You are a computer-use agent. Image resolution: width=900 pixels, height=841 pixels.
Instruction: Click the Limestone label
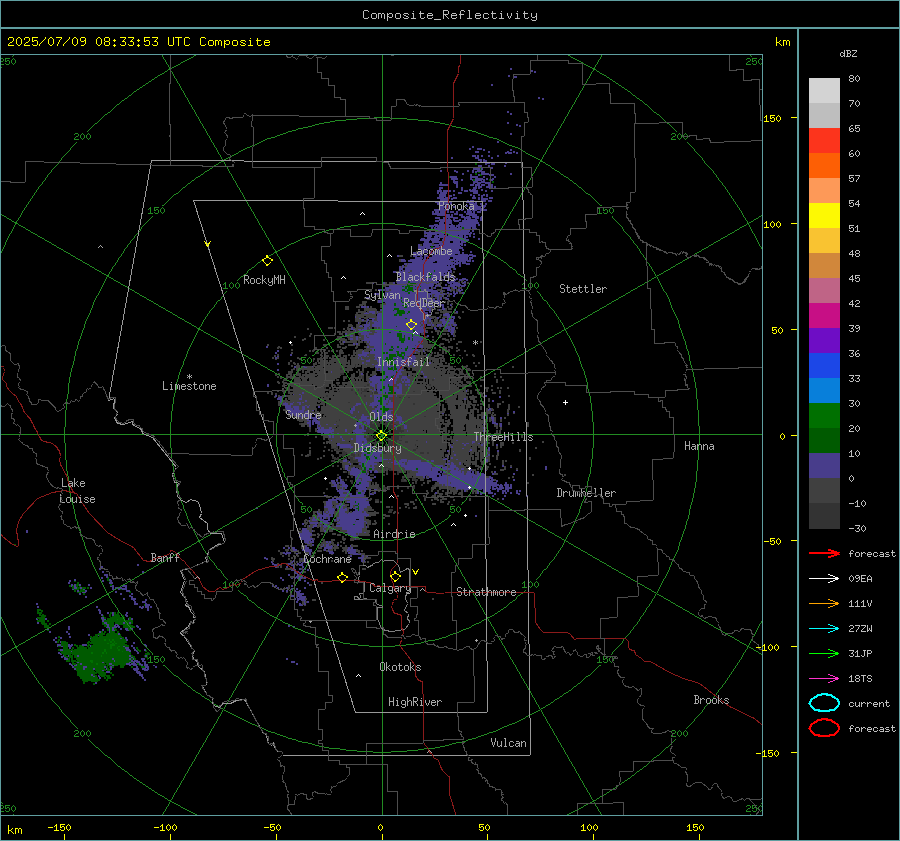189,386
